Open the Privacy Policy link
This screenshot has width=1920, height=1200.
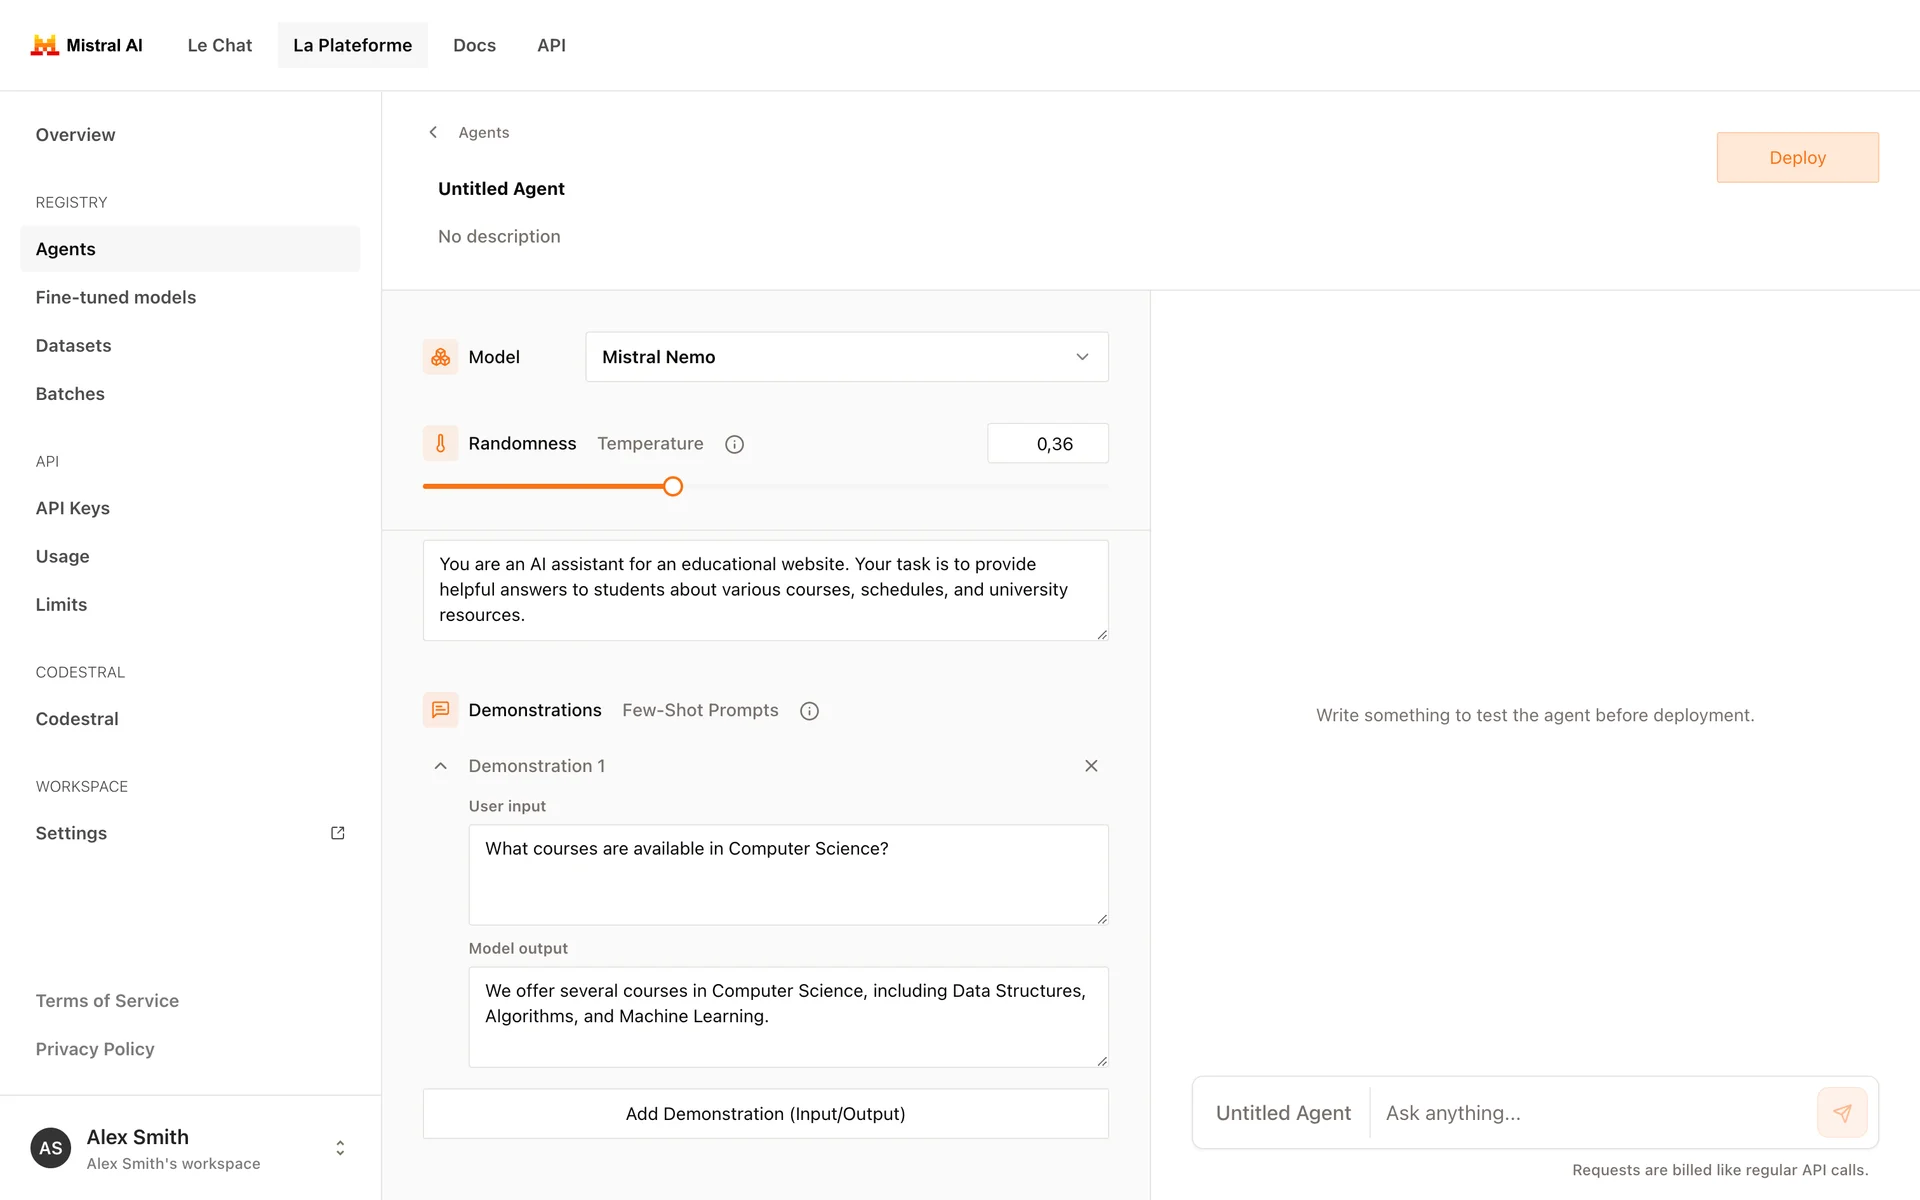(95, 1049)
